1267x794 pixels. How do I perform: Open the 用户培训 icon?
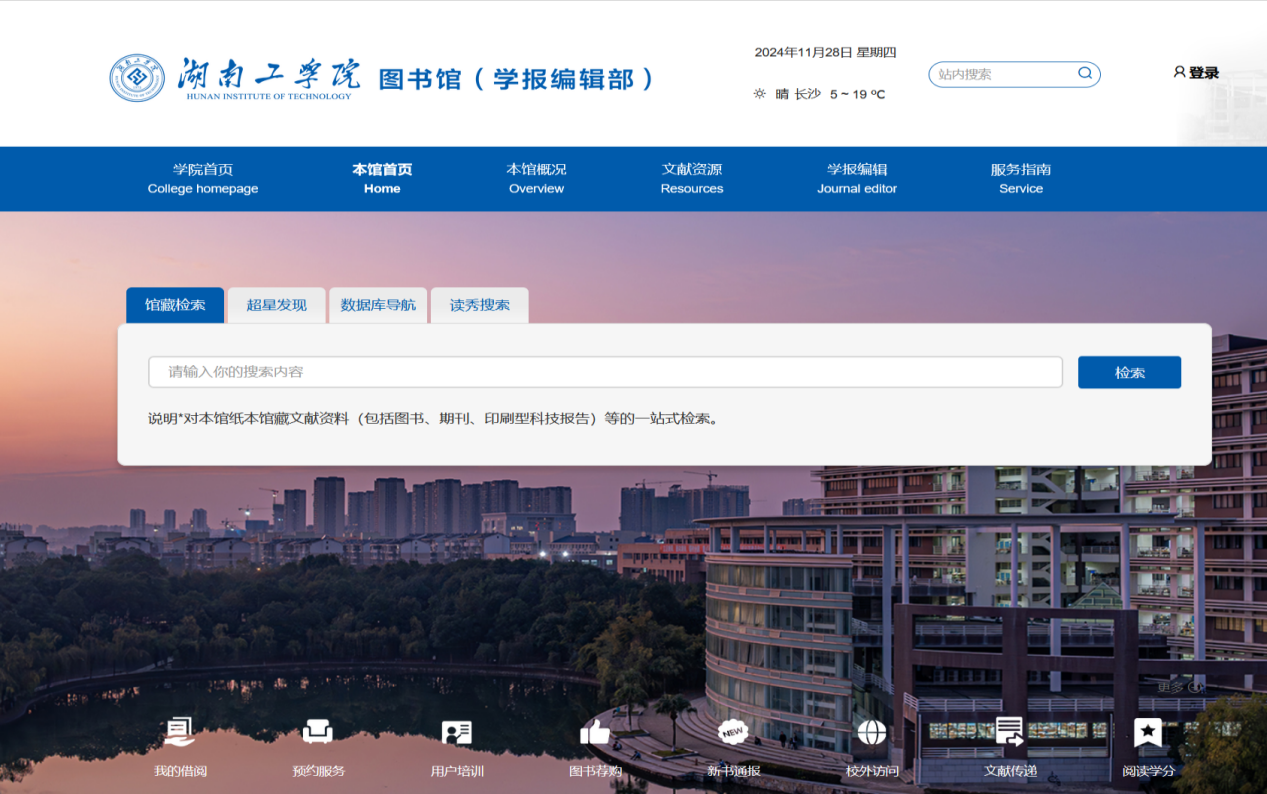coord(457,733)
